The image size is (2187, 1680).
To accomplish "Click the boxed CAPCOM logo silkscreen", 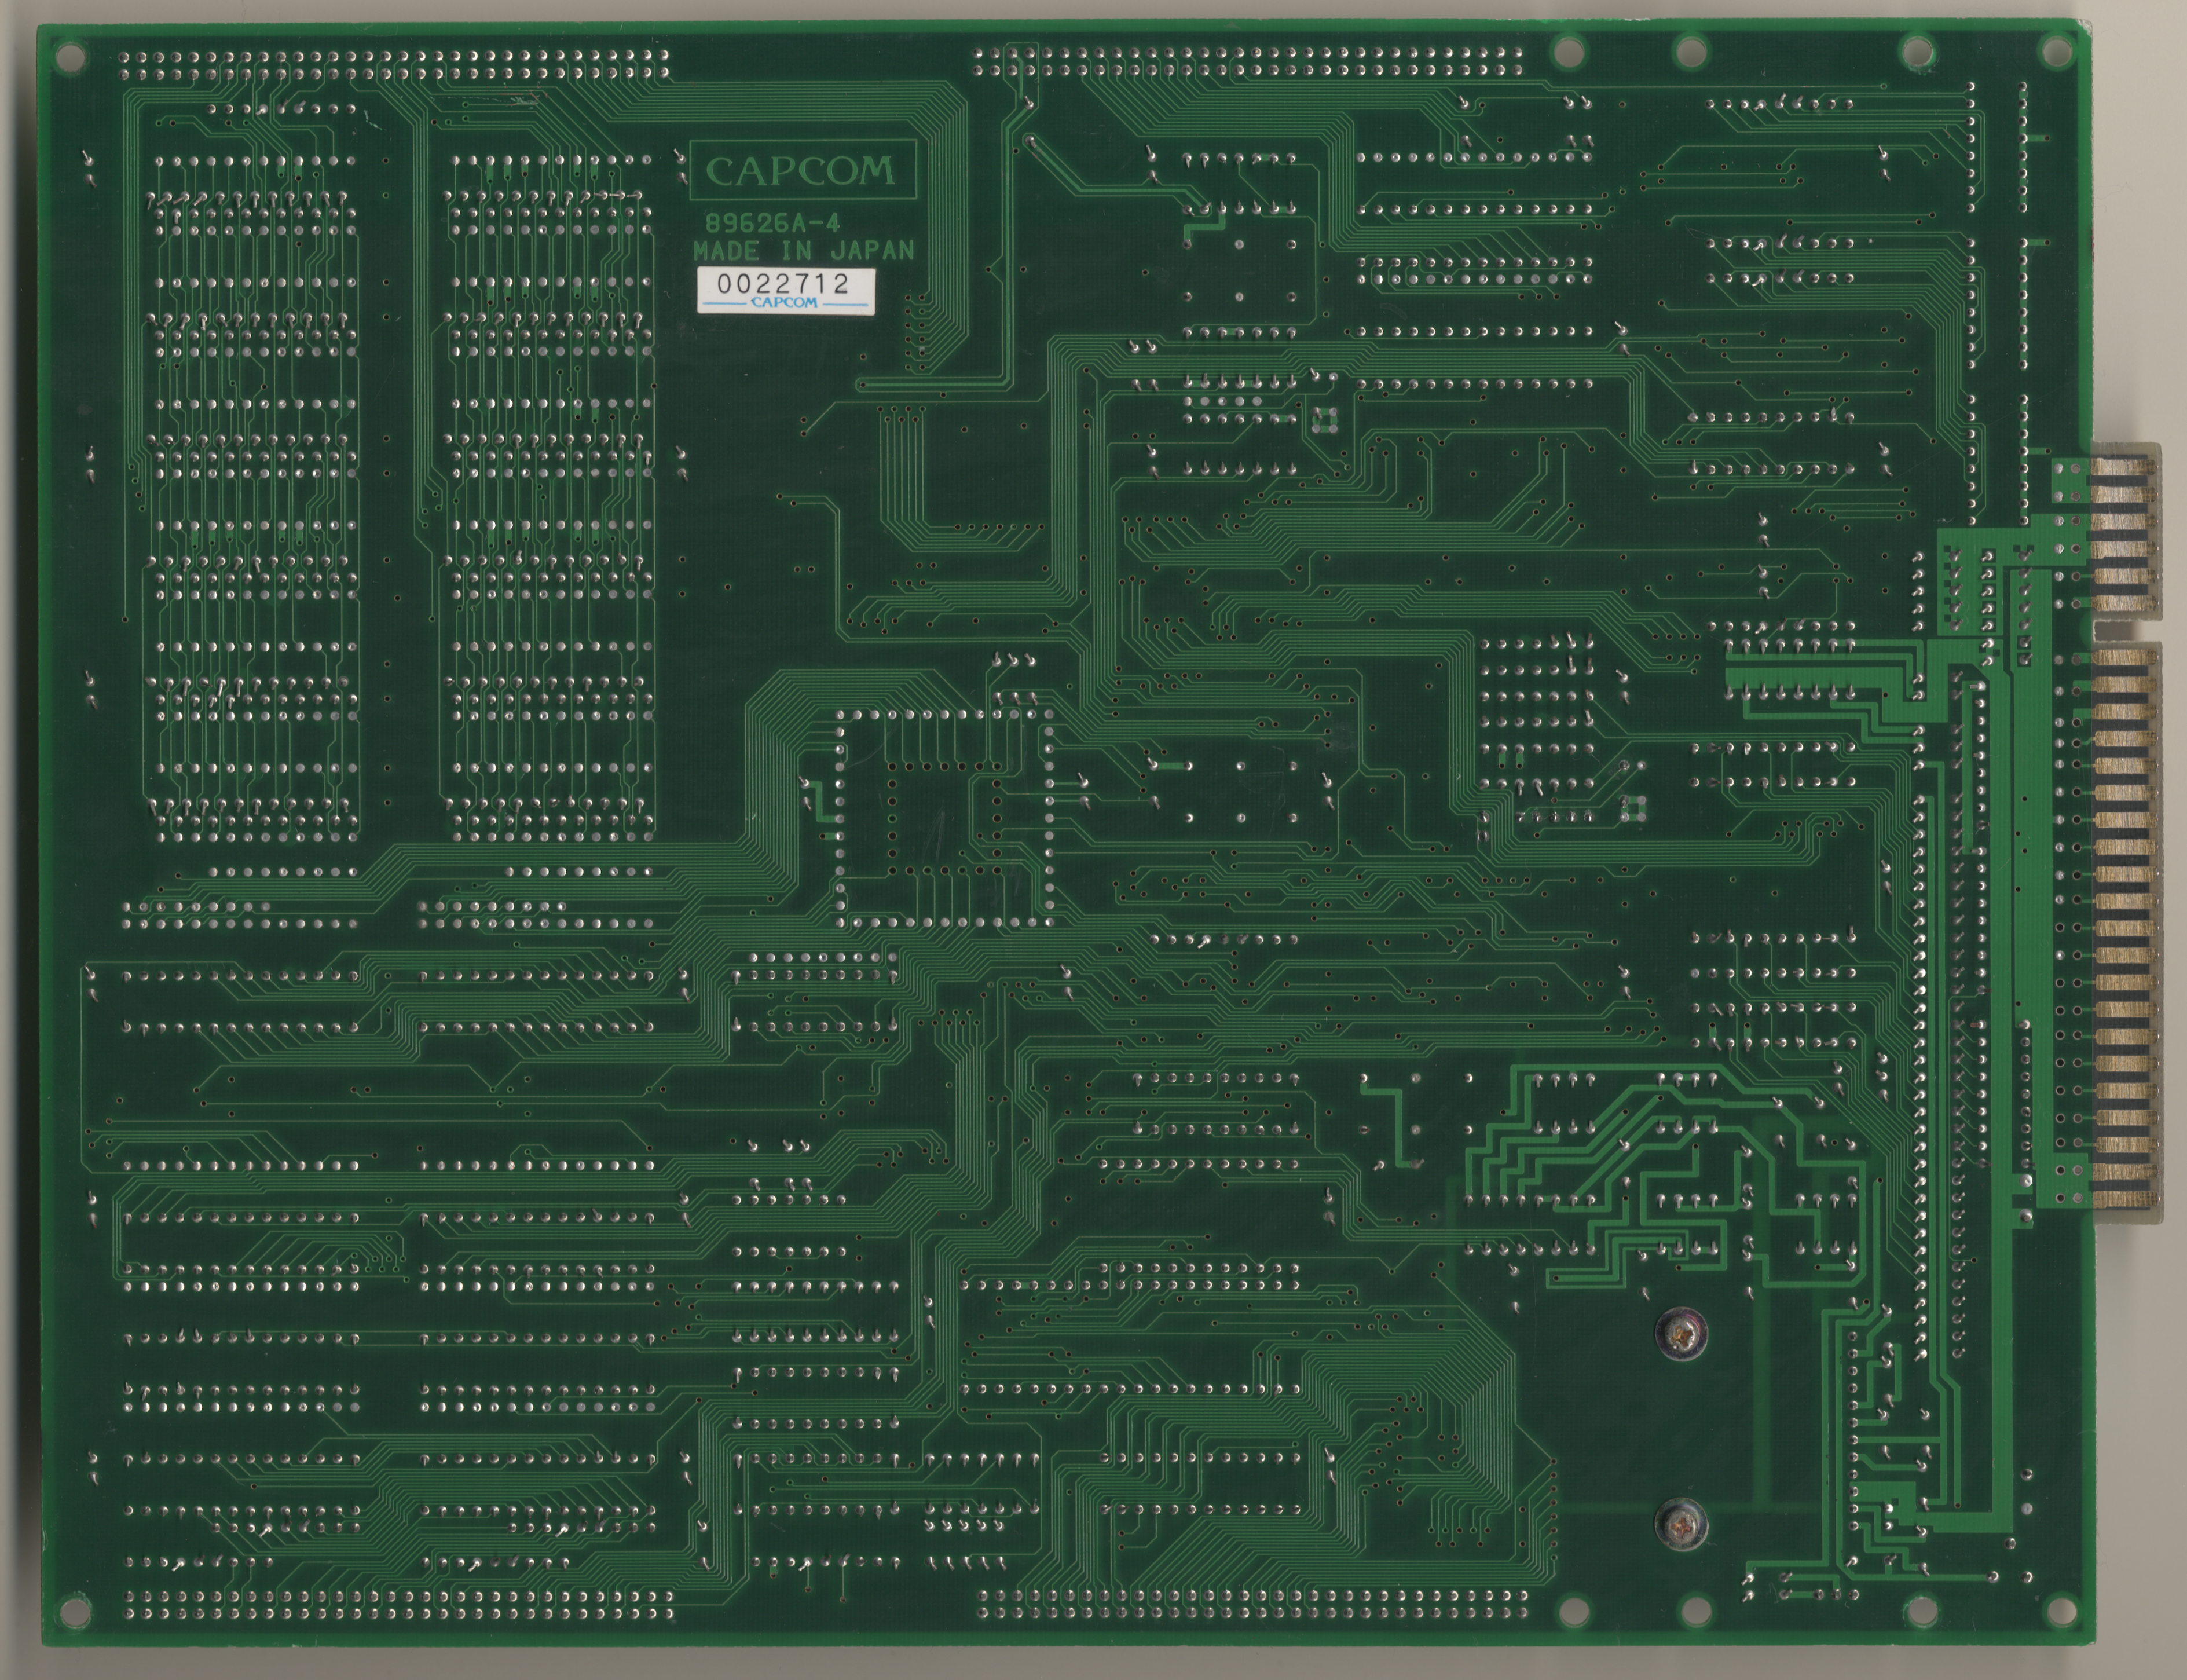I will click(x=803, y=171).
